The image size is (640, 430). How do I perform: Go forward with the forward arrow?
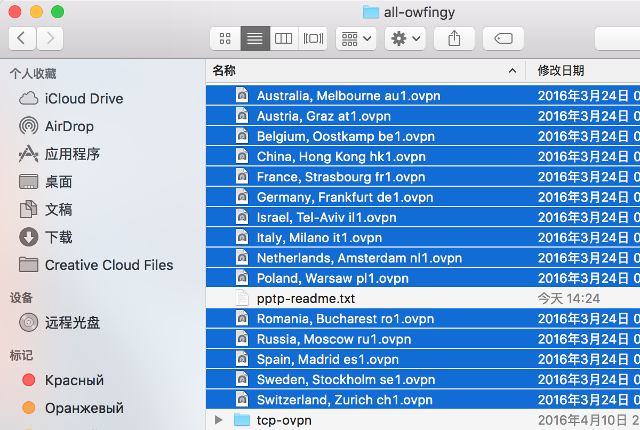49,38
